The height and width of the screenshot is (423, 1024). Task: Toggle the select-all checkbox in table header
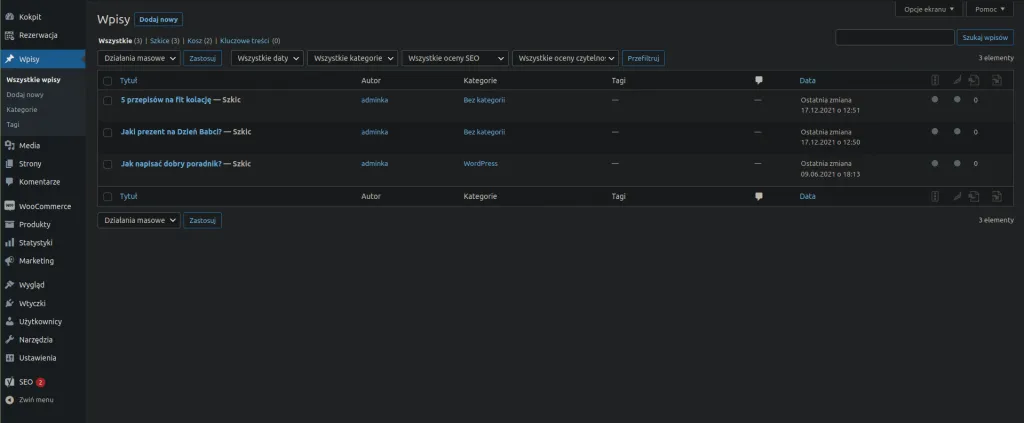pyautogui.click(x=107, y=80)
